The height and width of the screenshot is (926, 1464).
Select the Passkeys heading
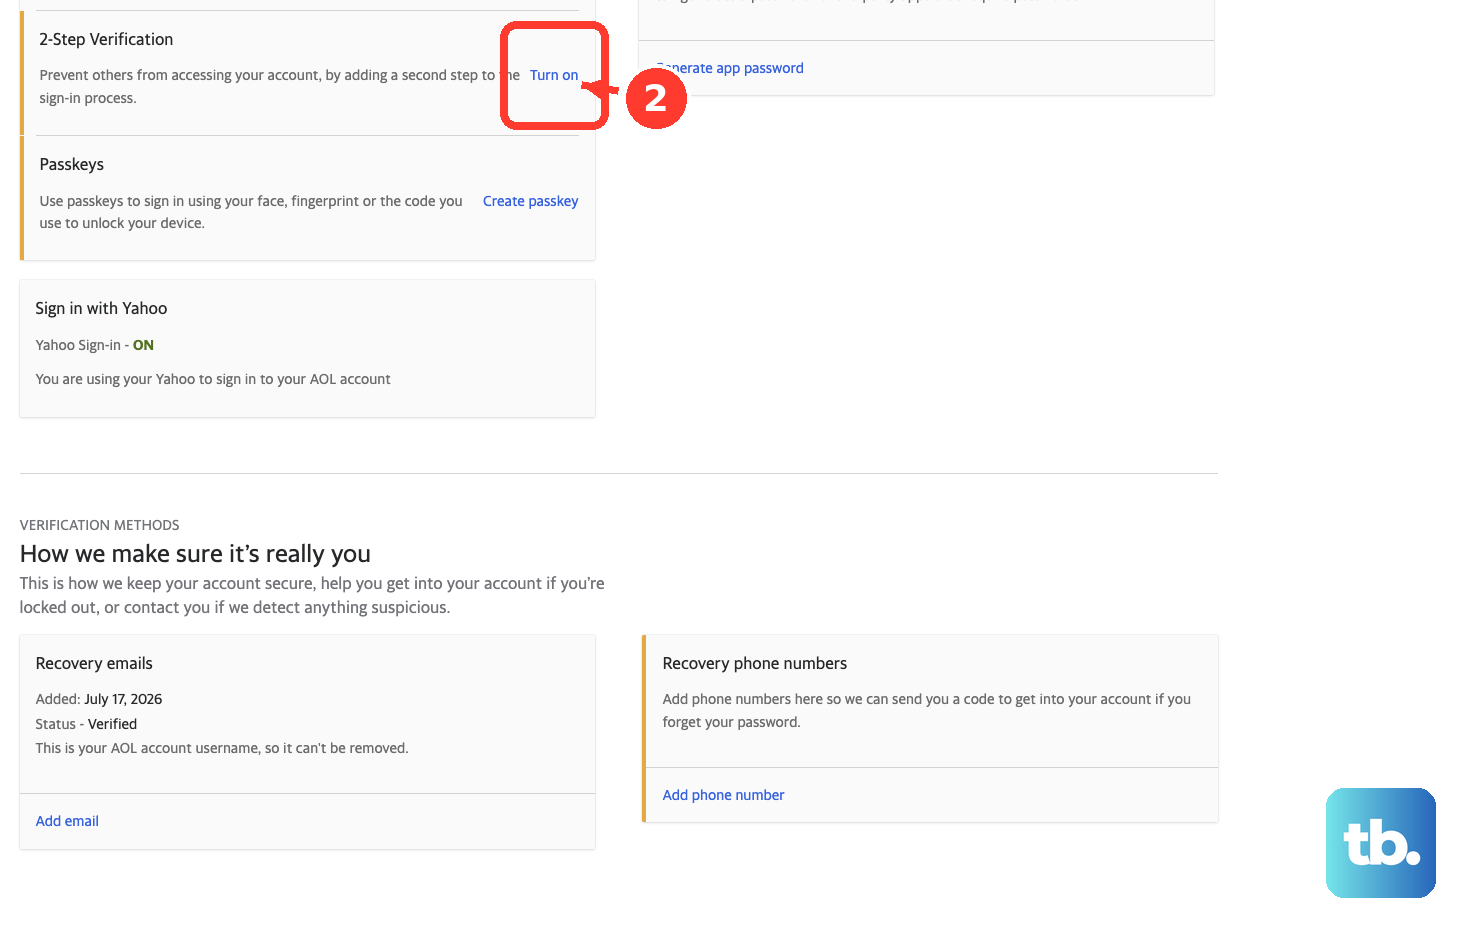(72, 164)
